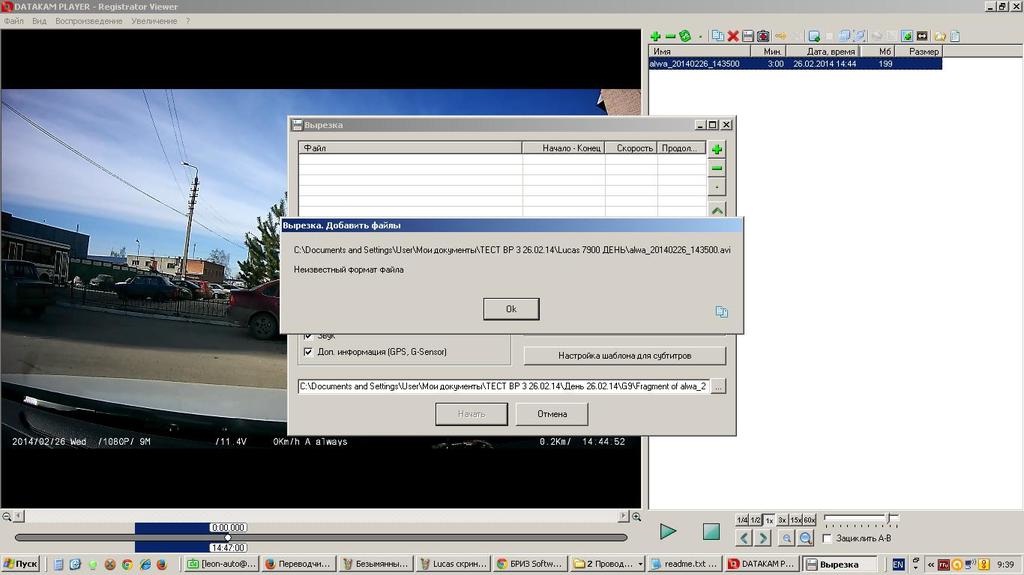Uncheck the Звук checkbox
1024x575 pixels.
click(x=308, y=336)
